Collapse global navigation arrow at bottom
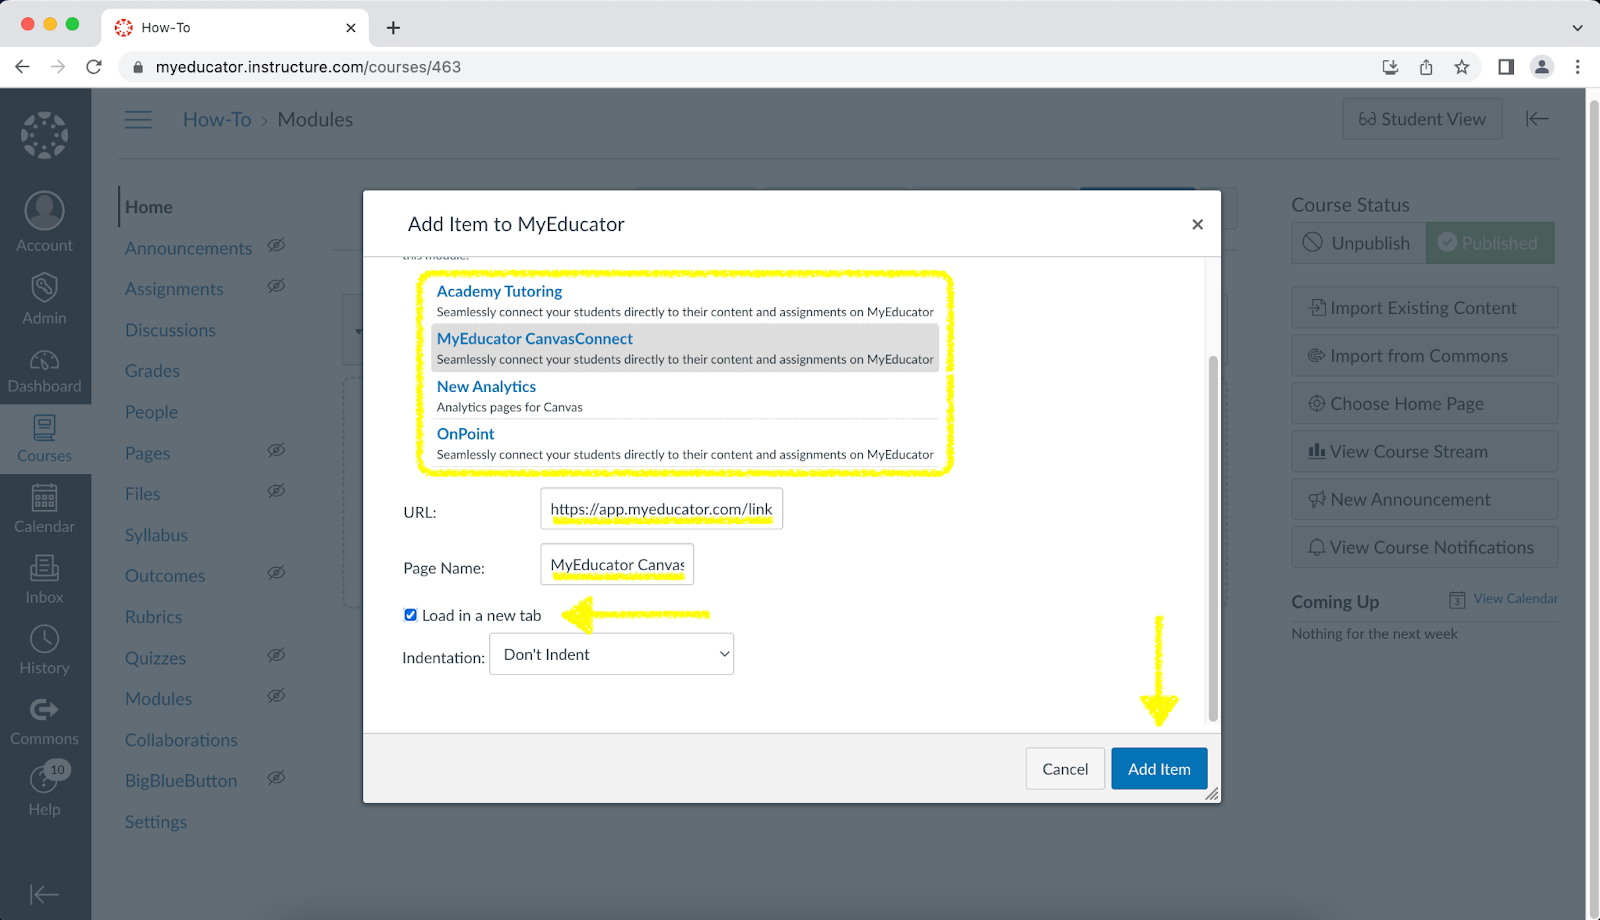 point(44,894)
